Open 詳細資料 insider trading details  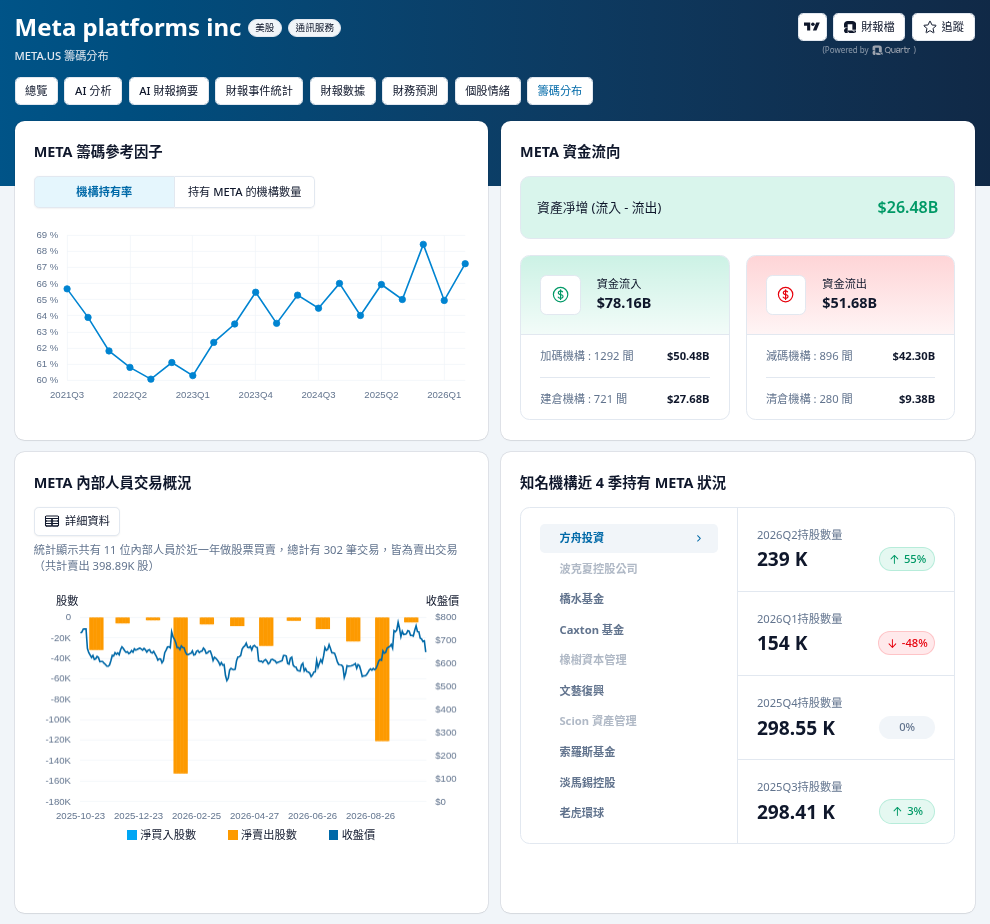pyautogui.click(x=77, y=521)
